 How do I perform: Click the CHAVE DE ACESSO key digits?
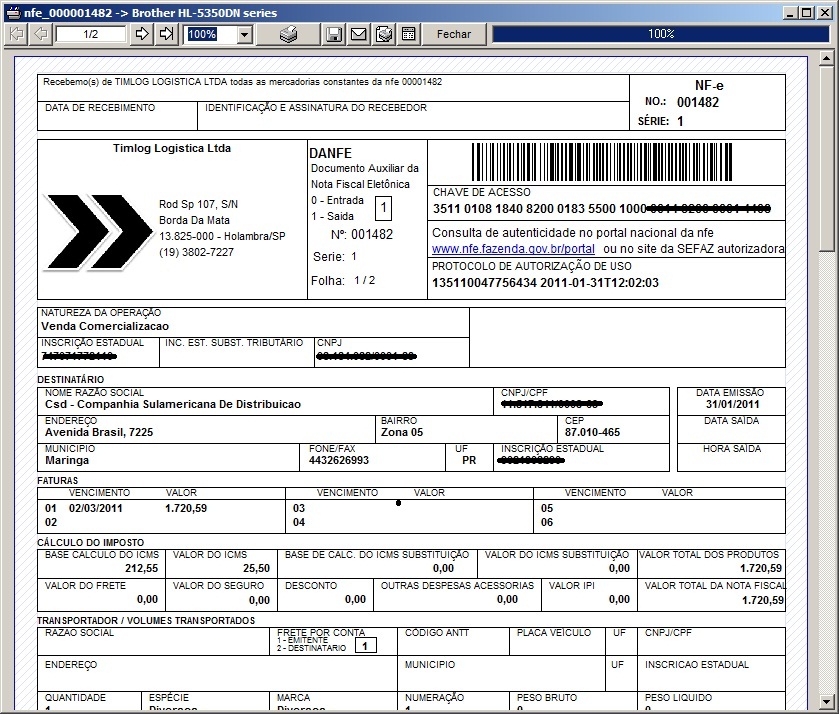click(x=601, y=208)
